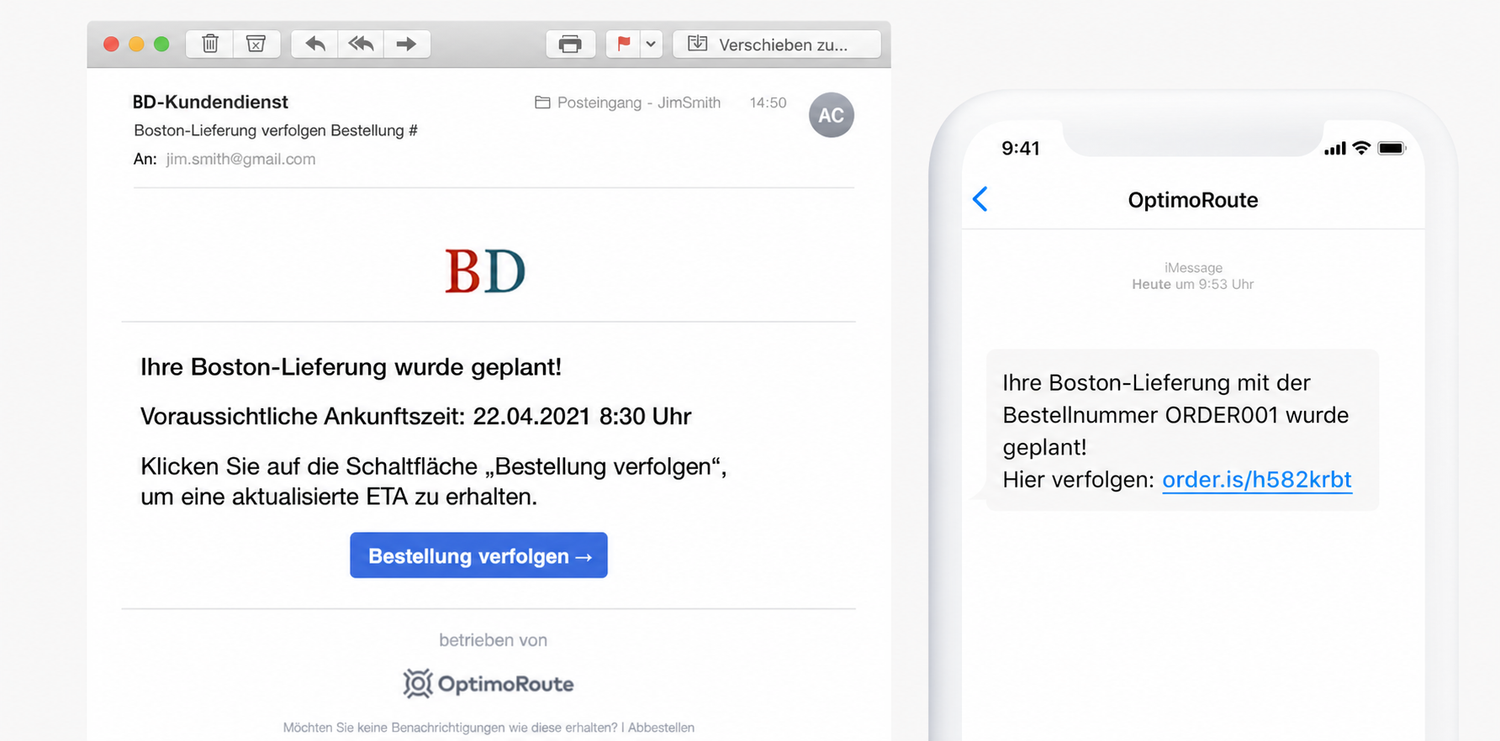This screenshot has height=741, width=1500.
Task: Click the phone's Wi-Fi status icon
Action: click(1361, 148)
